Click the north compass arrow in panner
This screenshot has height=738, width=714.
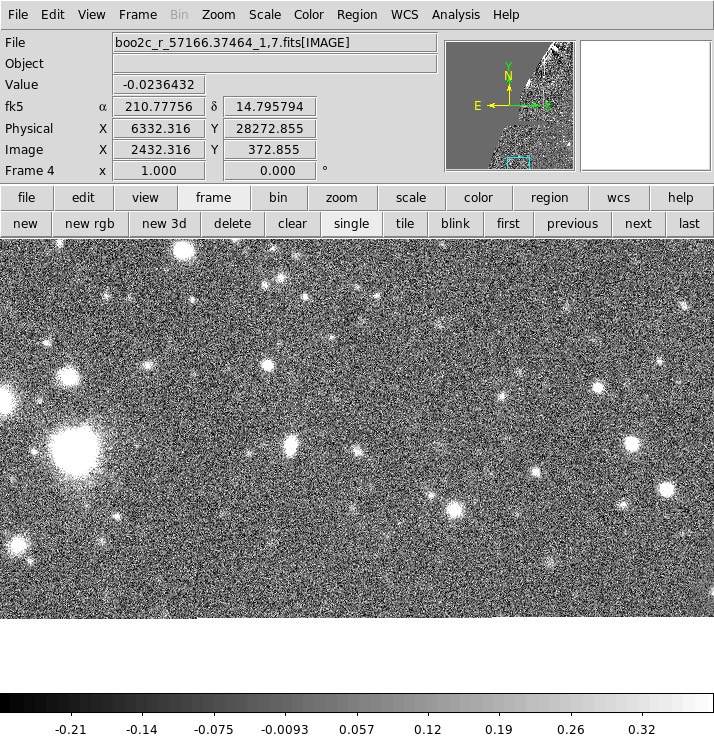click(x=509, y=88)
